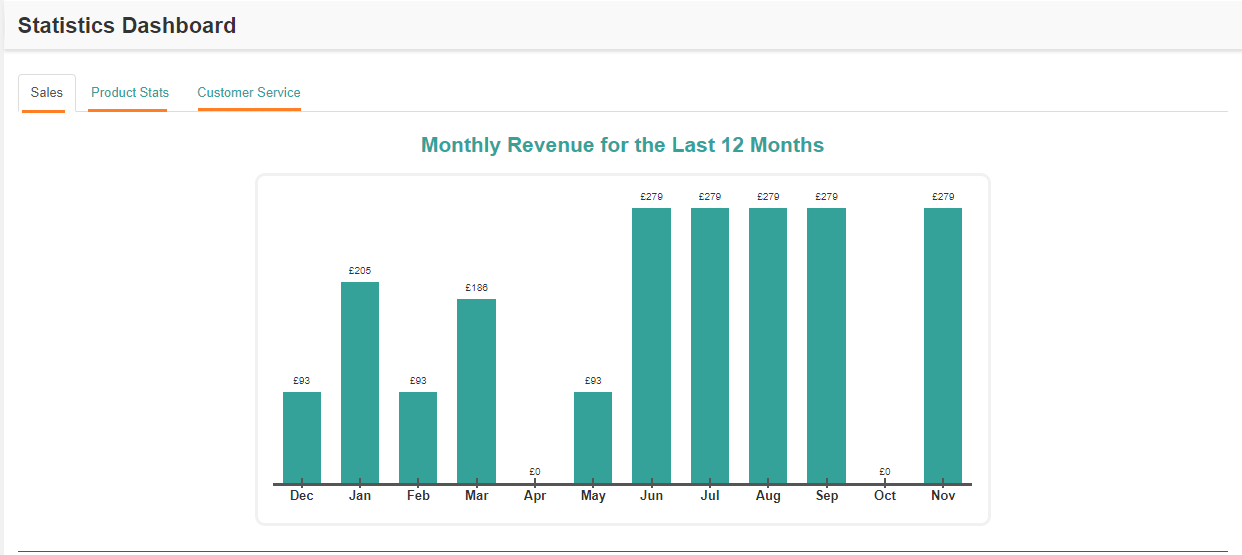This screenshot has height=555, width=1242.
Task: Click the Dec axis label
Action: coord(302,496)
